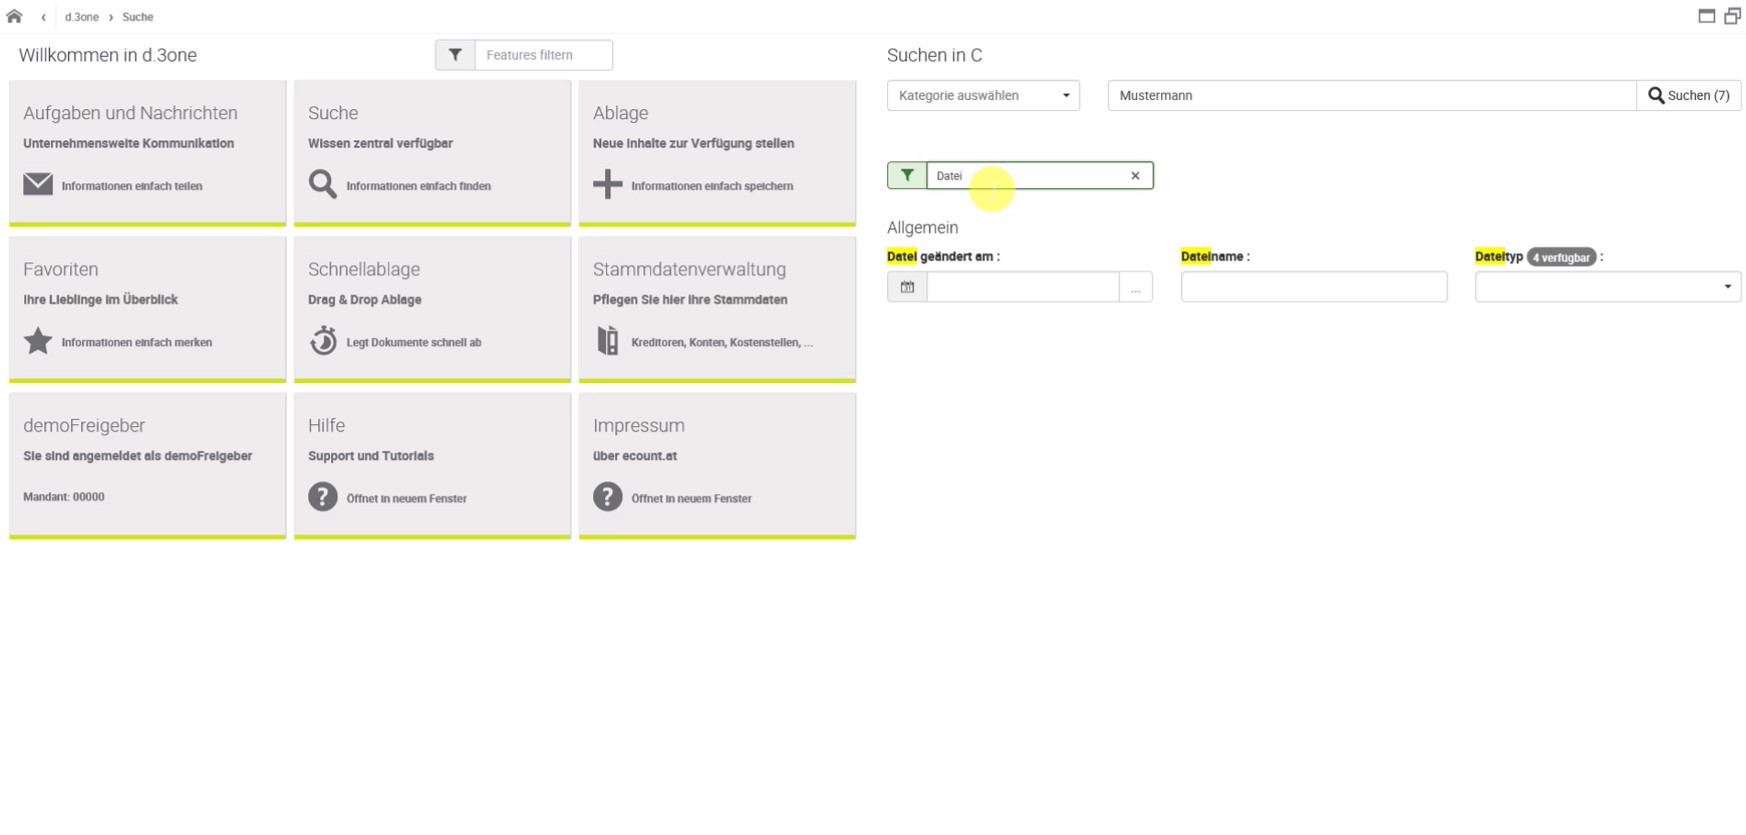Image resolution: width=1746 pixels, height=835 pixels.
Task: Click the maximize panel icon top right
Action: [1707, 16]
